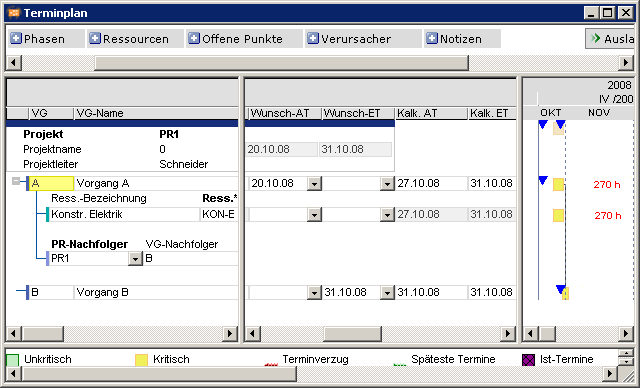Click the VG-Nachfolger B field

coord(191,259)
